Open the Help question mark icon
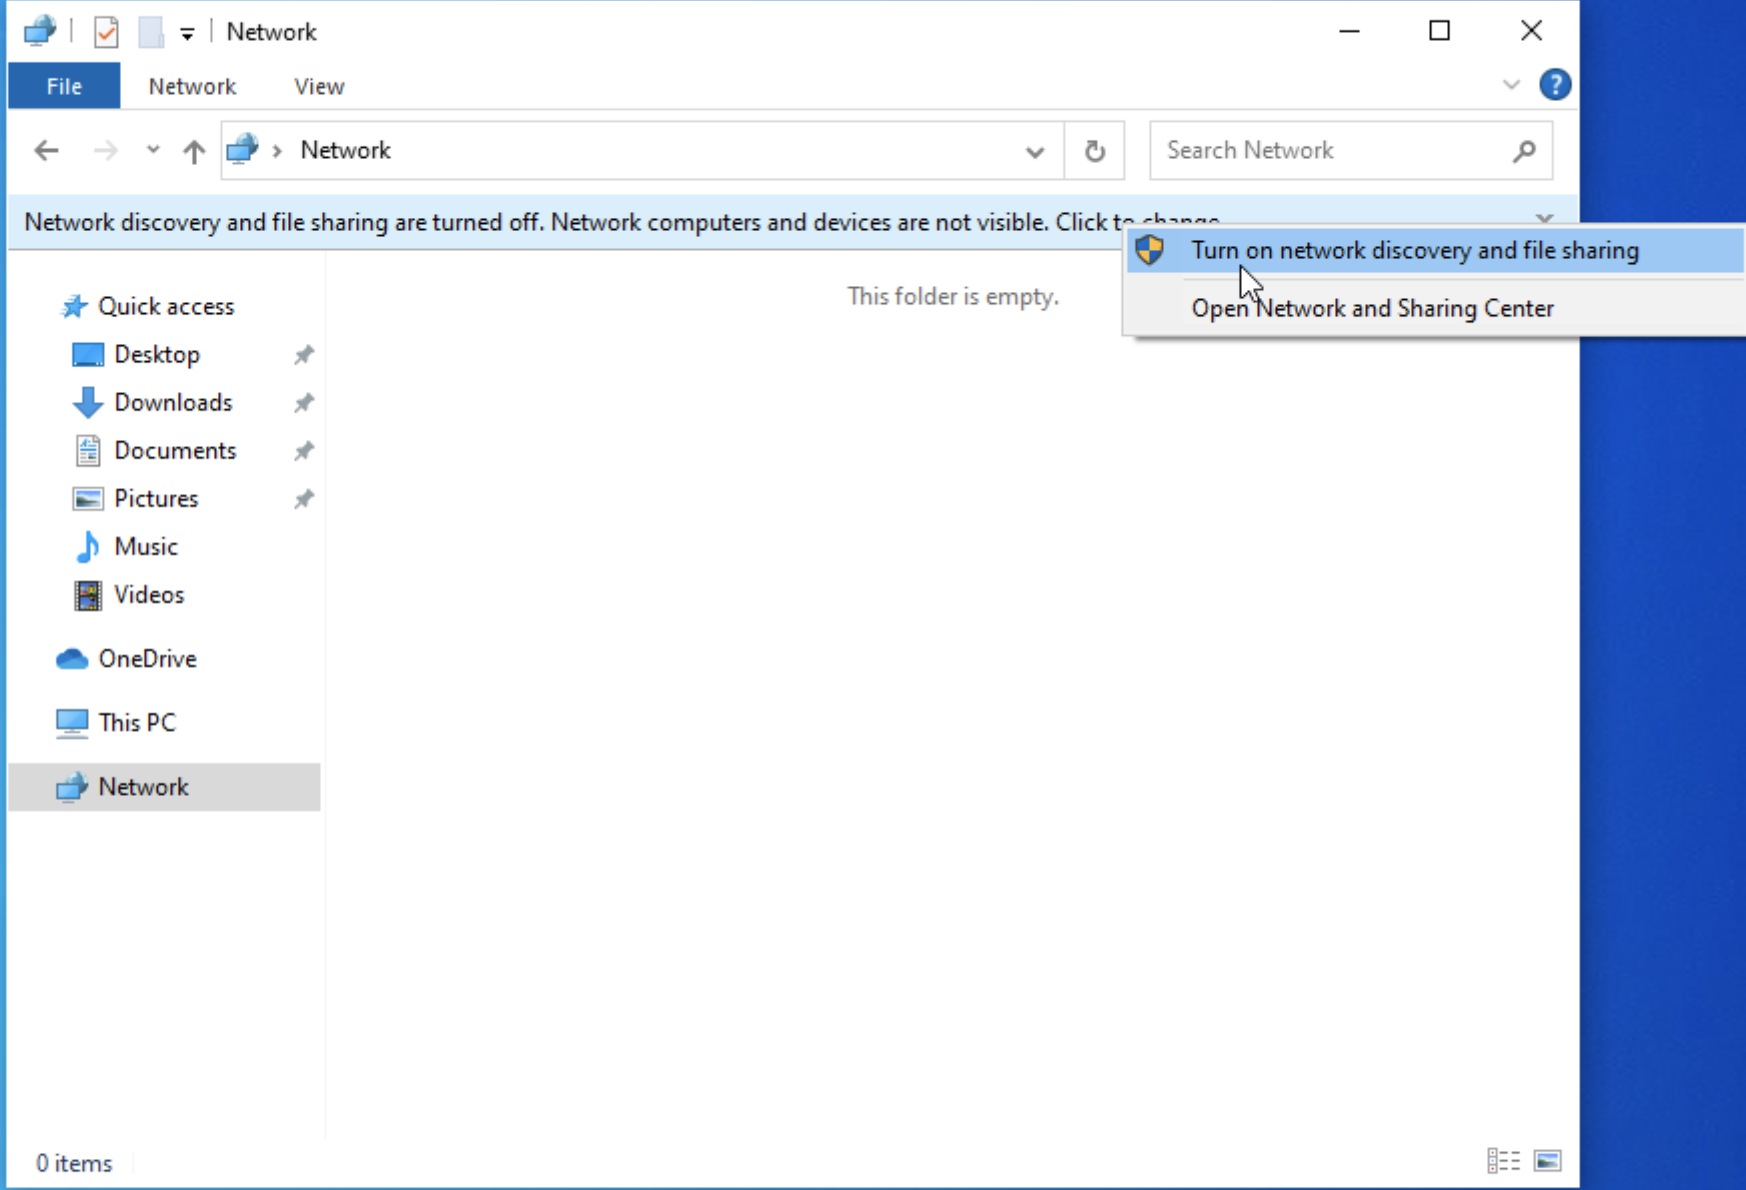 pos(1554,85)
